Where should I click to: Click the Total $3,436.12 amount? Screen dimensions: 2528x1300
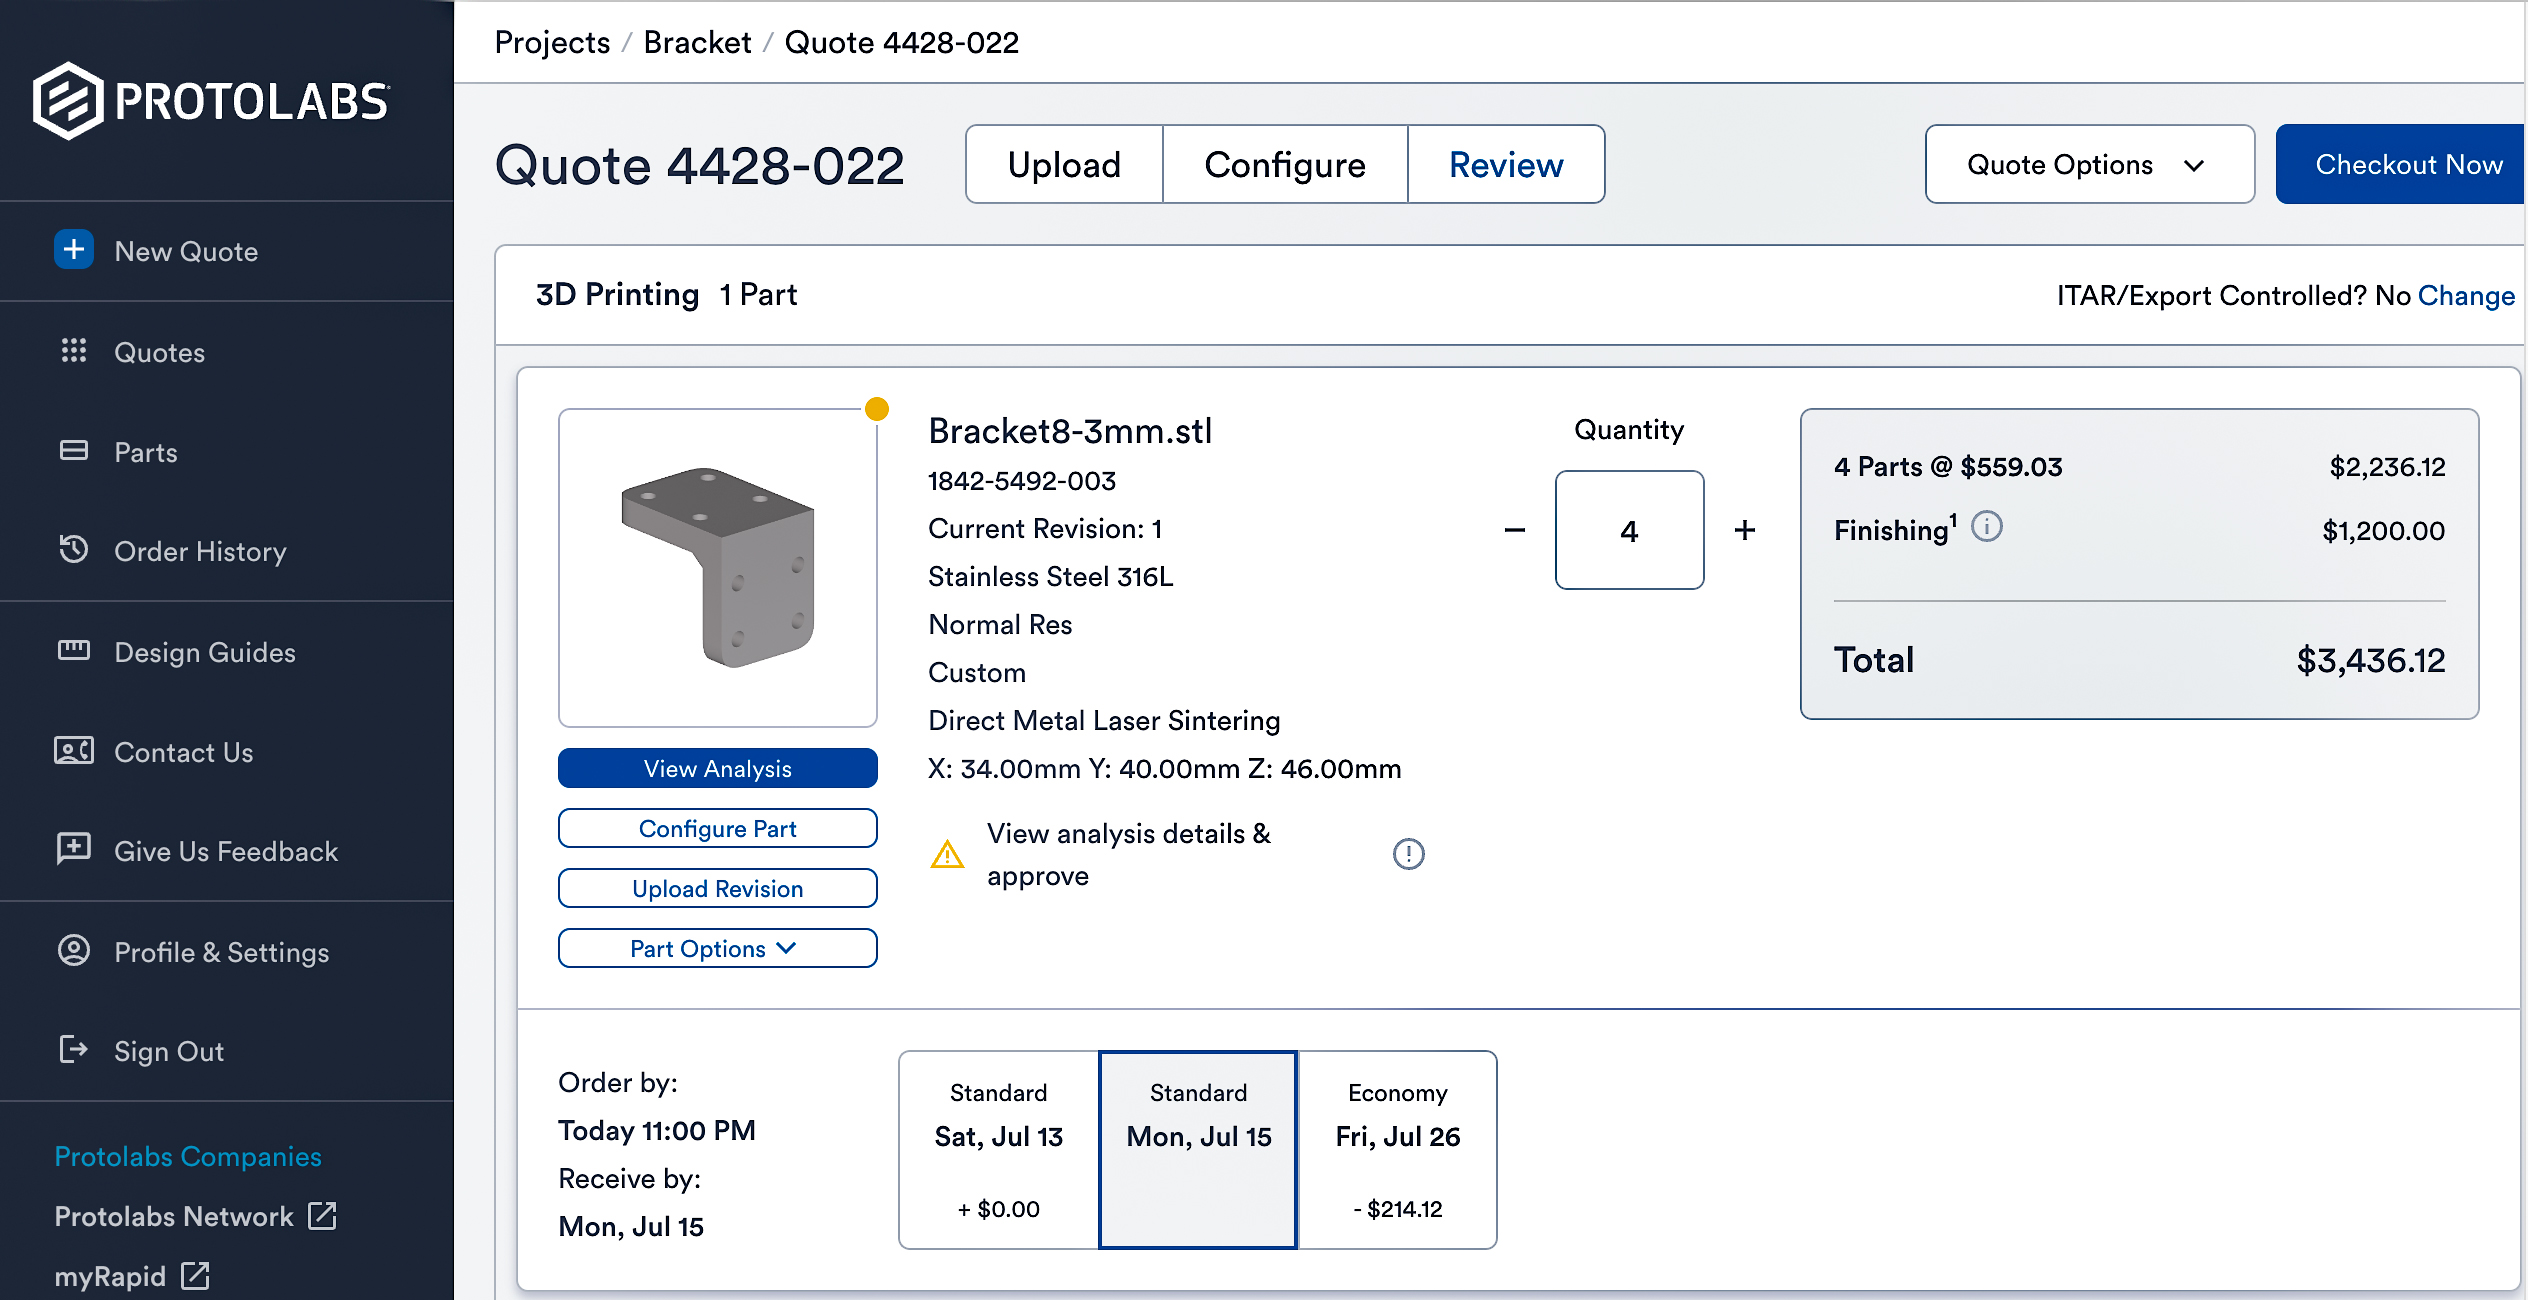[x=2371, y=660]
